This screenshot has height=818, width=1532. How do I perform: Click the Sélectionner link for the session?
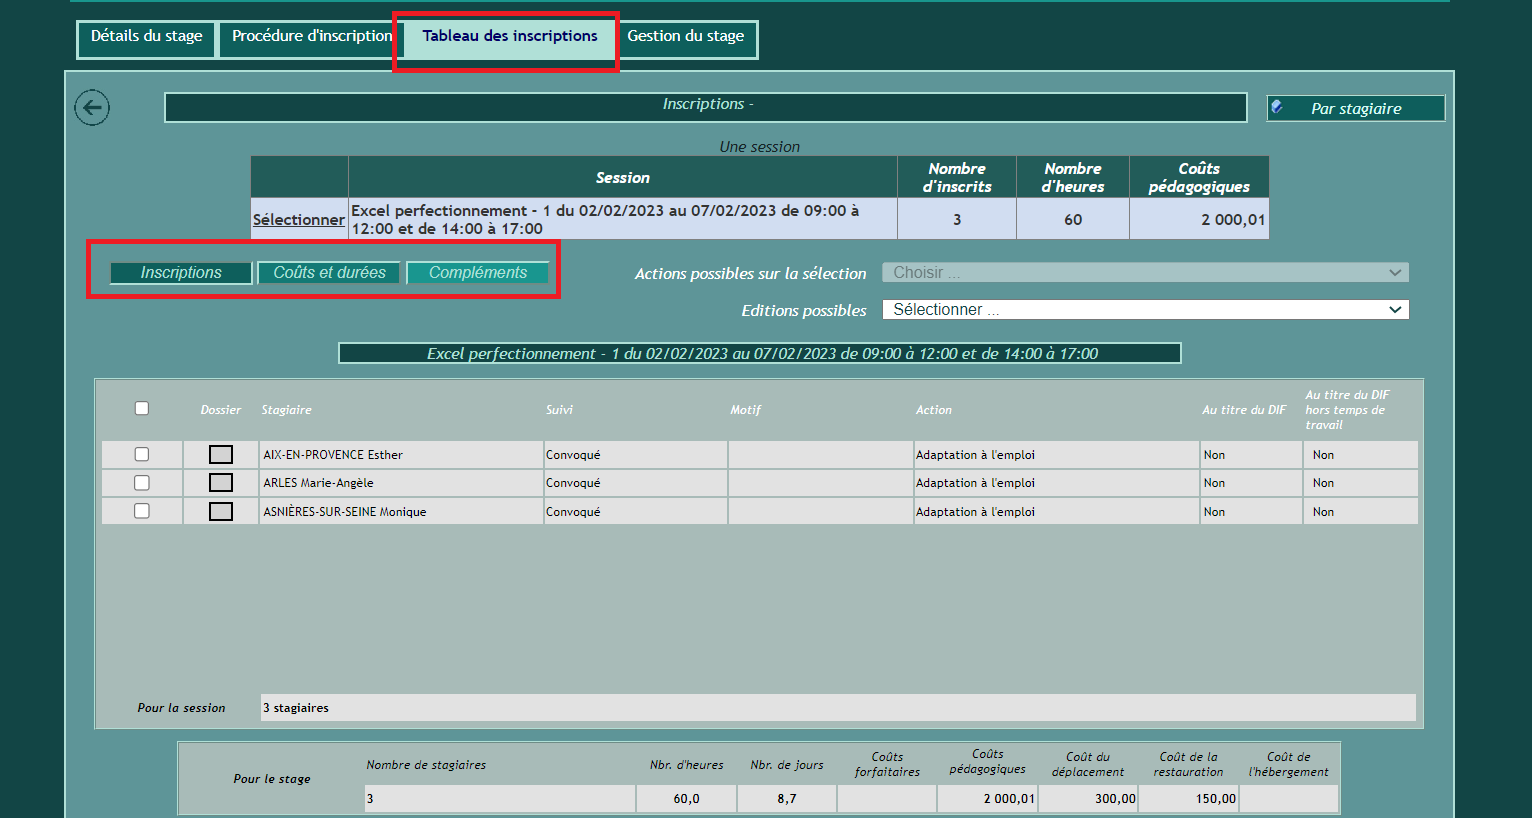click(x=298, y=220)
